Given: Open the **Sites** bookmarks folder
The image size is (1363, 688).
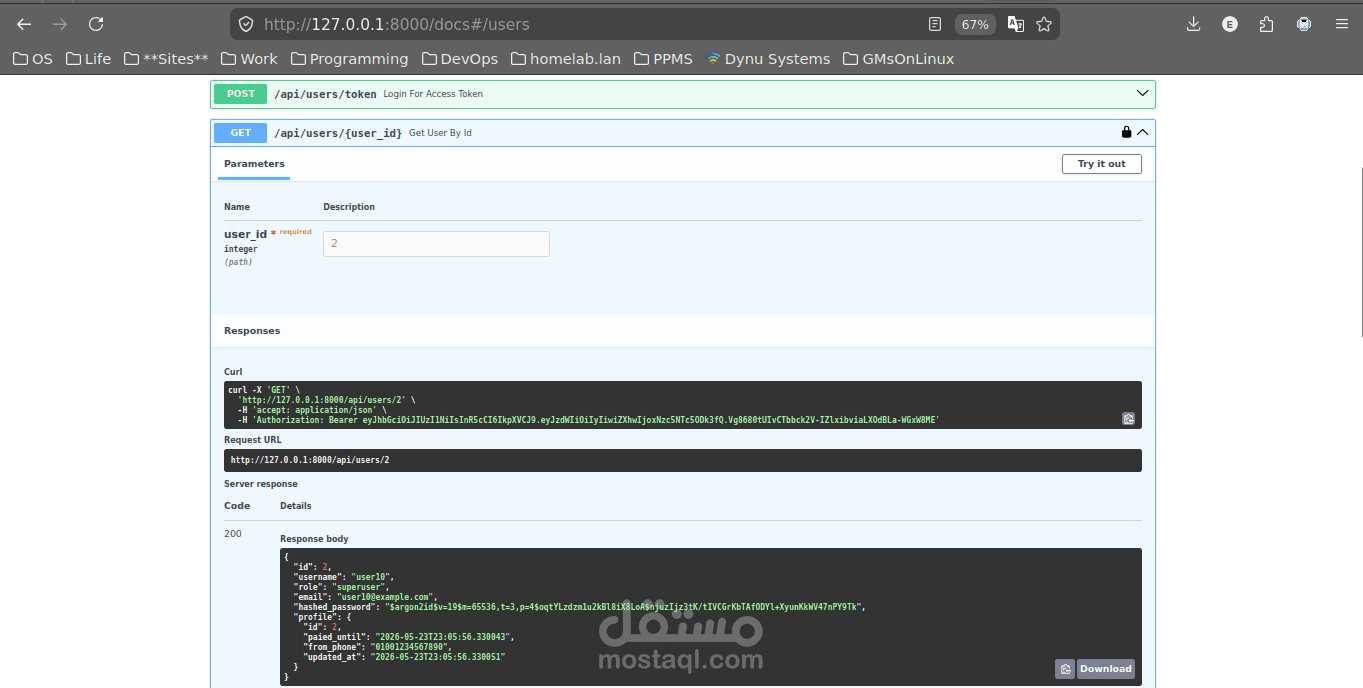Looking at the screenshot, I should 167,59.
